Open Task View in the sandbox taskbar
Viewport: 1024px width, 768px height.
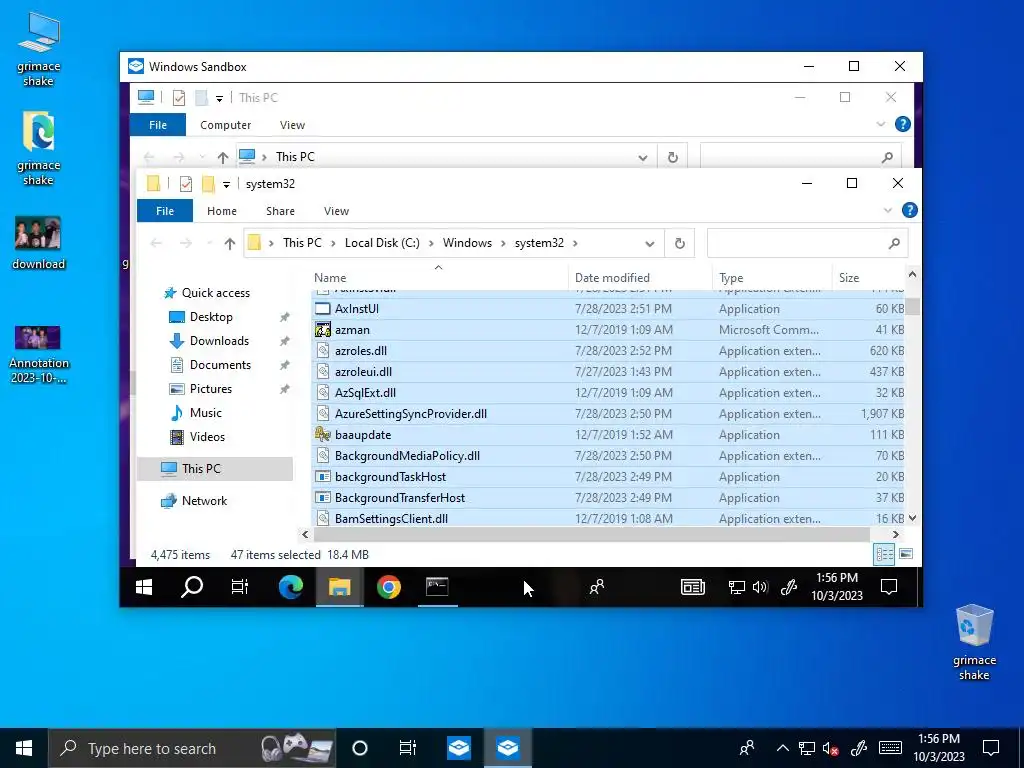tap(240, 587)
